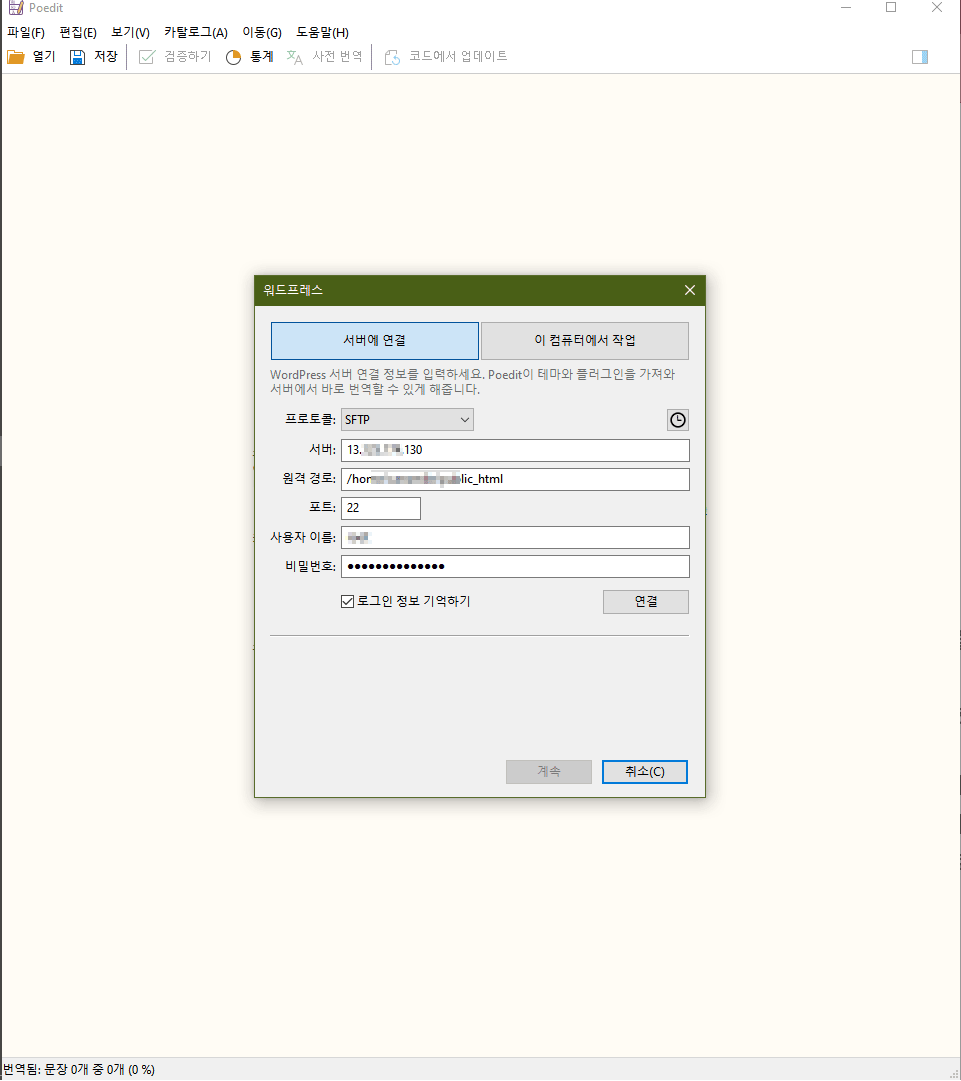
Task: Click the Statistics pie chart icon
Action: (233, 57)
